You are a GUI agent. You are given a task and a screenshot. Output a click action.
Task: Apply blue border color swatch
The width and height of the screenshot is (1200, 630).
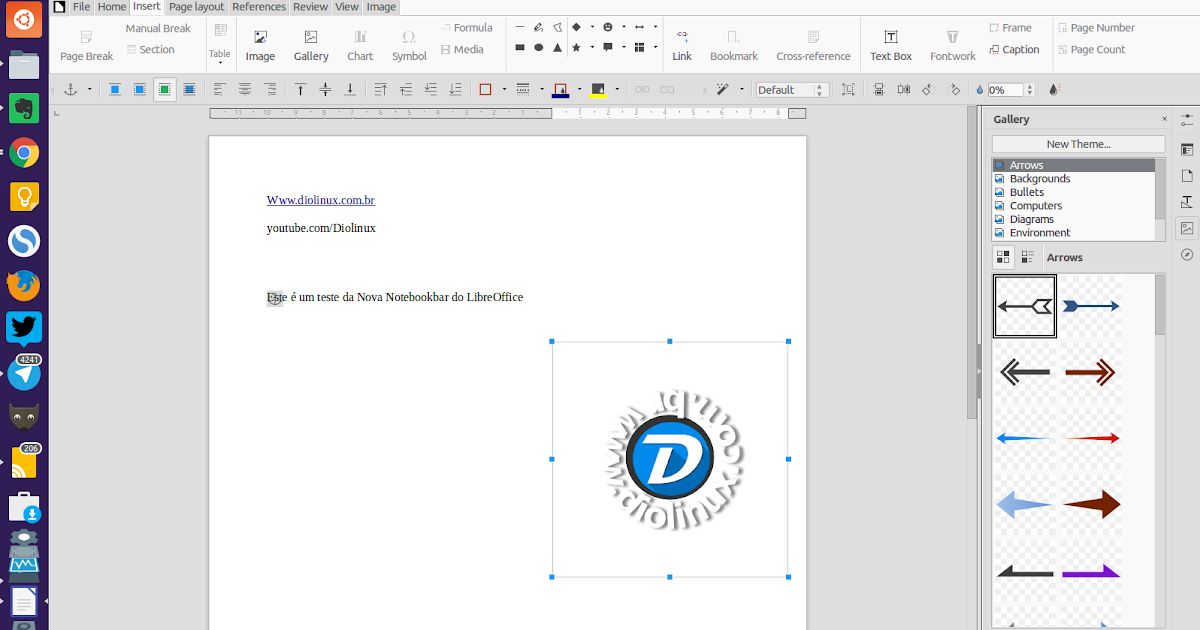(x=561, y=90)
